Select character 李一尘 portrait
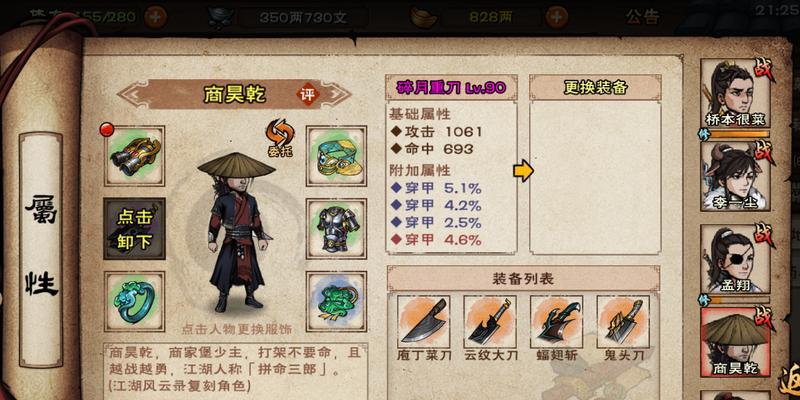Viewport: 800px width, 400px height. 735,176
